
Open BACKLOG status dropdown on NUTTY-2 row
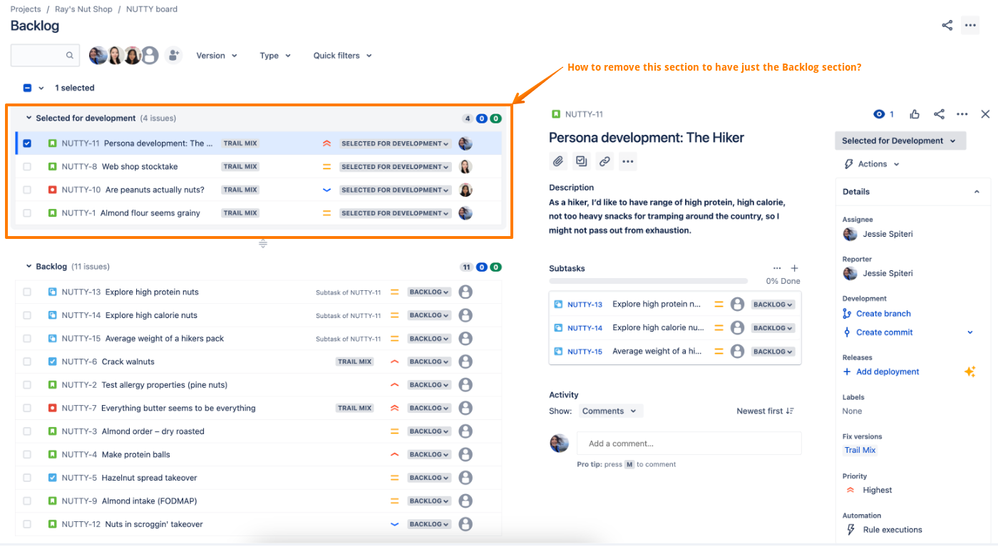(x=429, y=385)
